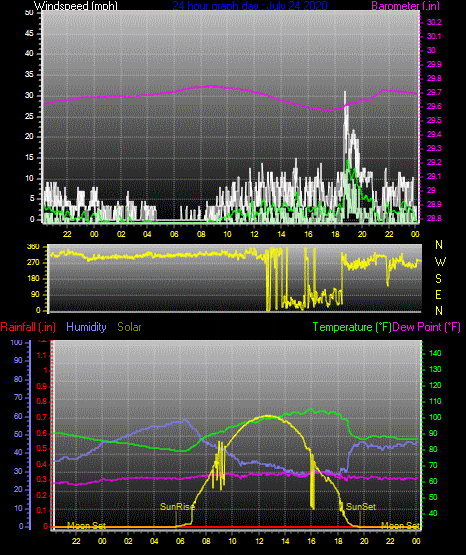Click barometer scale value '29.2'
The width and height of the screenshot is (466, 555).
(x=434, y=162)
